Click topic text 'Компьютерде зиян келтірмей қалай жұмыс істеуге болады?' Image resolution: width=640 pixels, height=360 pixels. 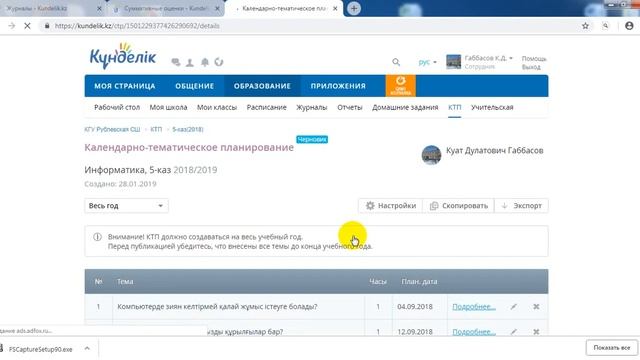coord(217,307)
